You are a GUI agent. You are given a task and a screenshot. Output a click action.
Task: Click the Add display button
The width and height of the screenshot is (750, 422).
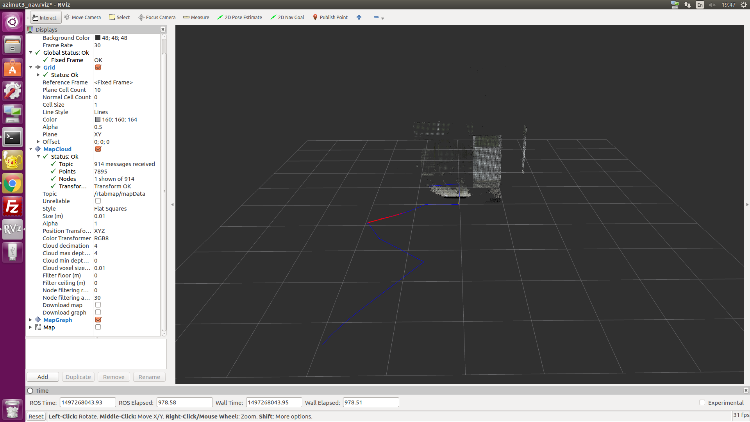click(43, 377)
